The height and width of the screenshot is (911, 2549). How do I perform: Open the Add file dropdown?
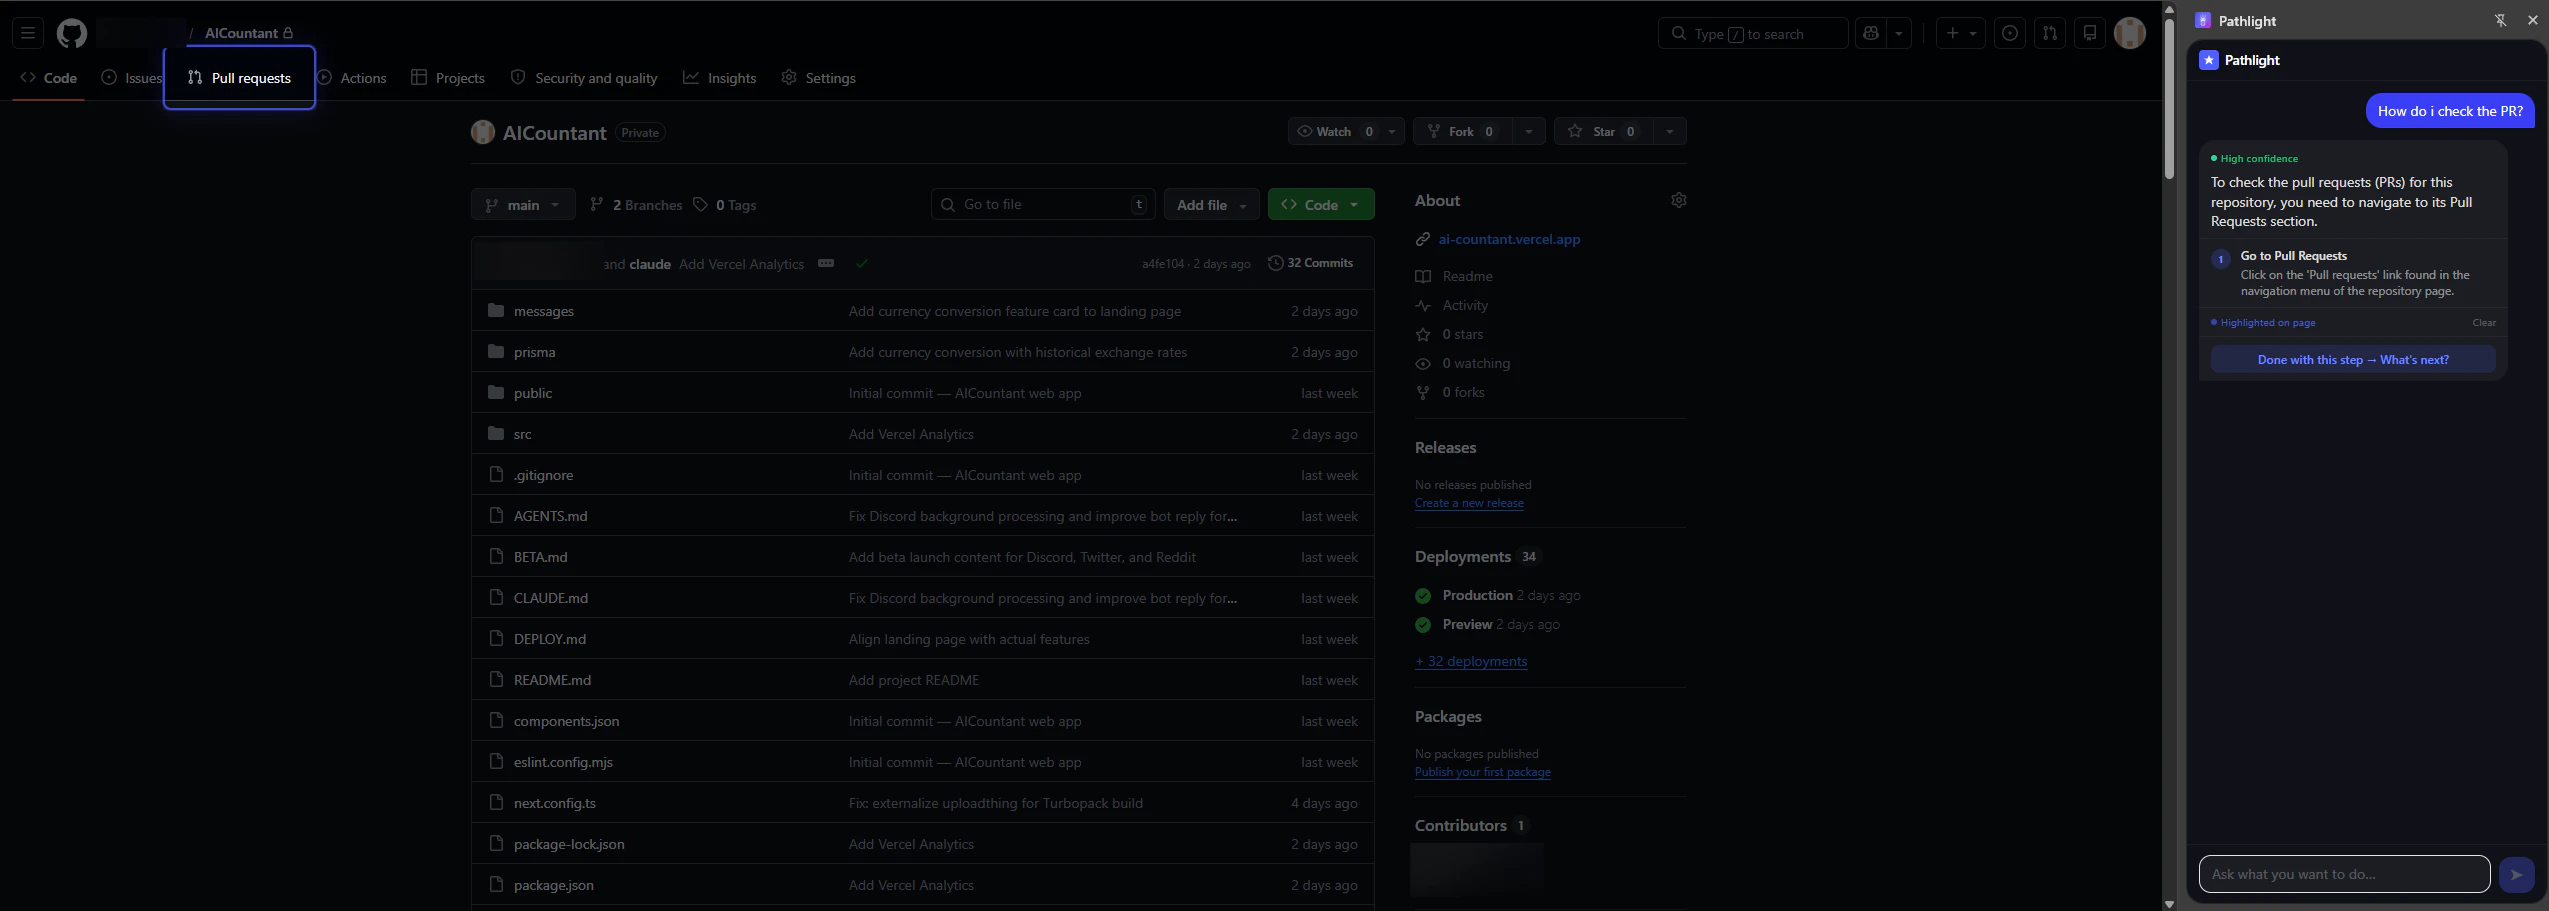tap(1210, 204)
